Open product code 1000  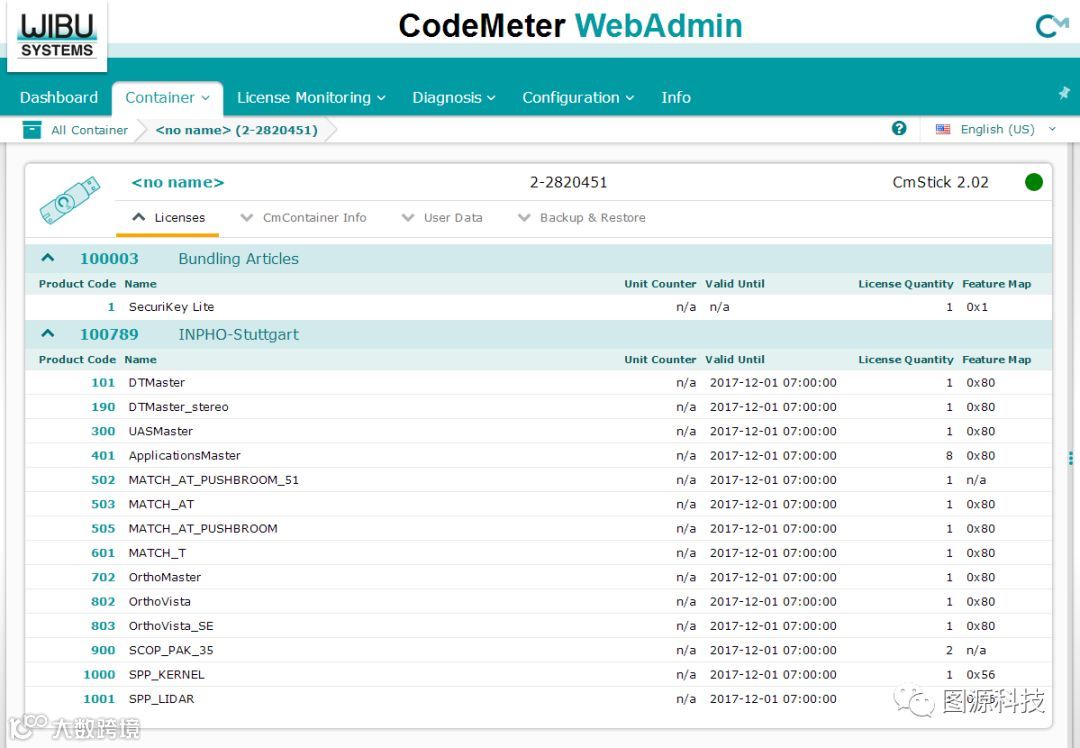tap(99, 674)
